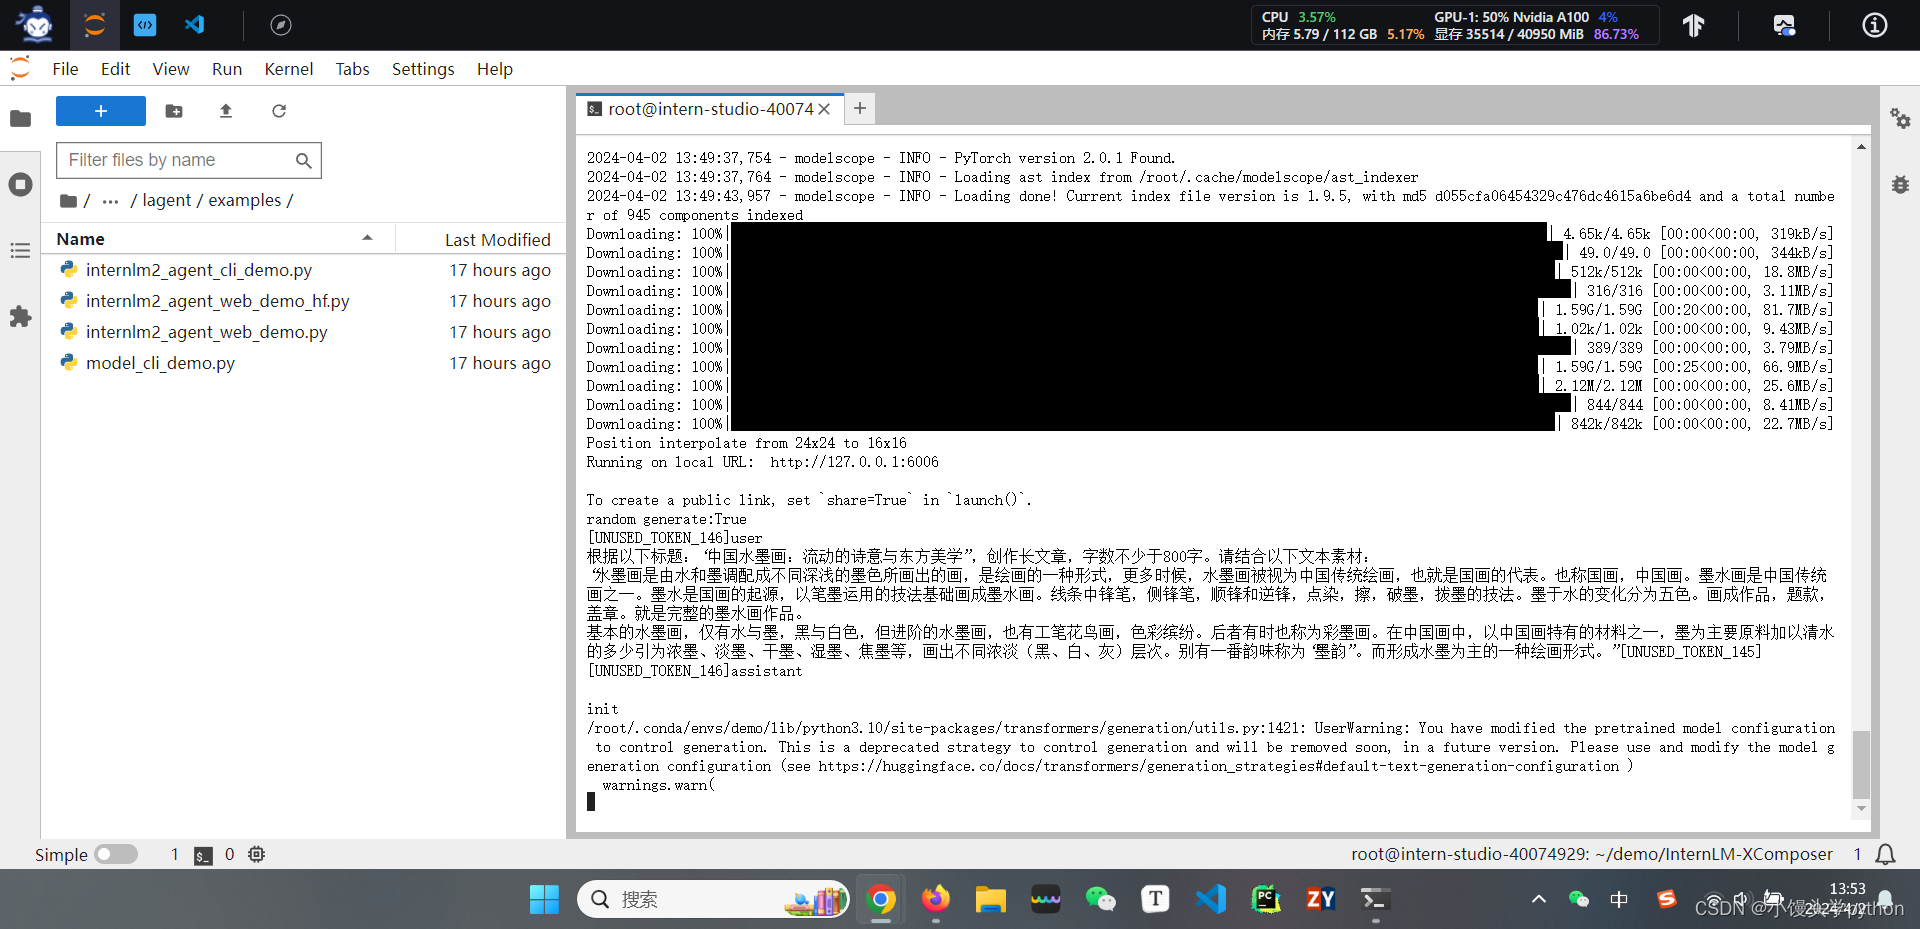Sort files by Last Modified column
Viewport: 1920px width, 929px height.
tap(498, 239)
